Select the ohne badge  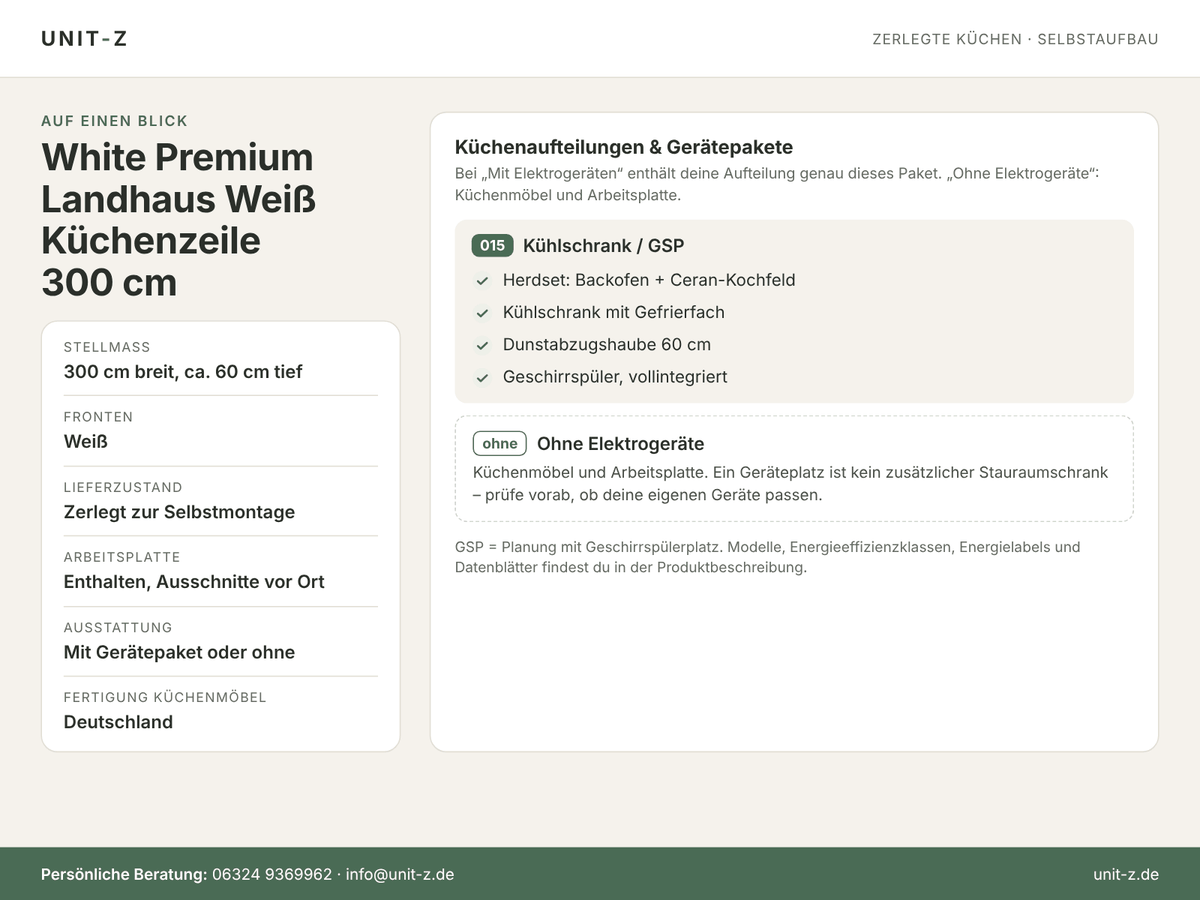tap(500, 444)
